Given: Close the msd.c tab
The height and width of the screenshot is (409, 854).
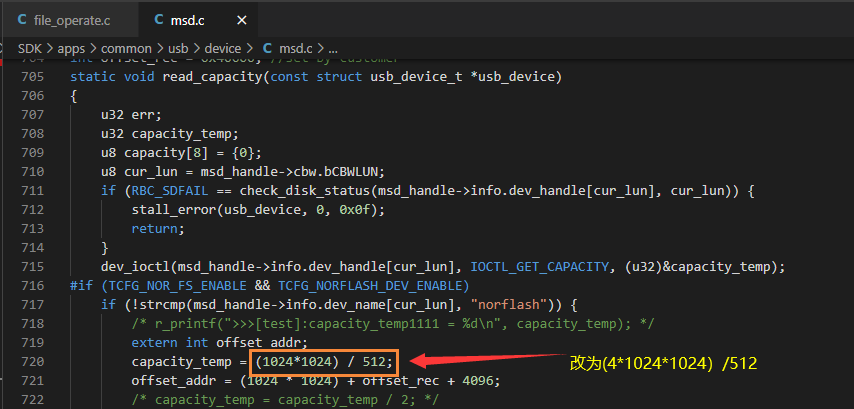Looking at the screenshot, I should [x=242, y=21].
